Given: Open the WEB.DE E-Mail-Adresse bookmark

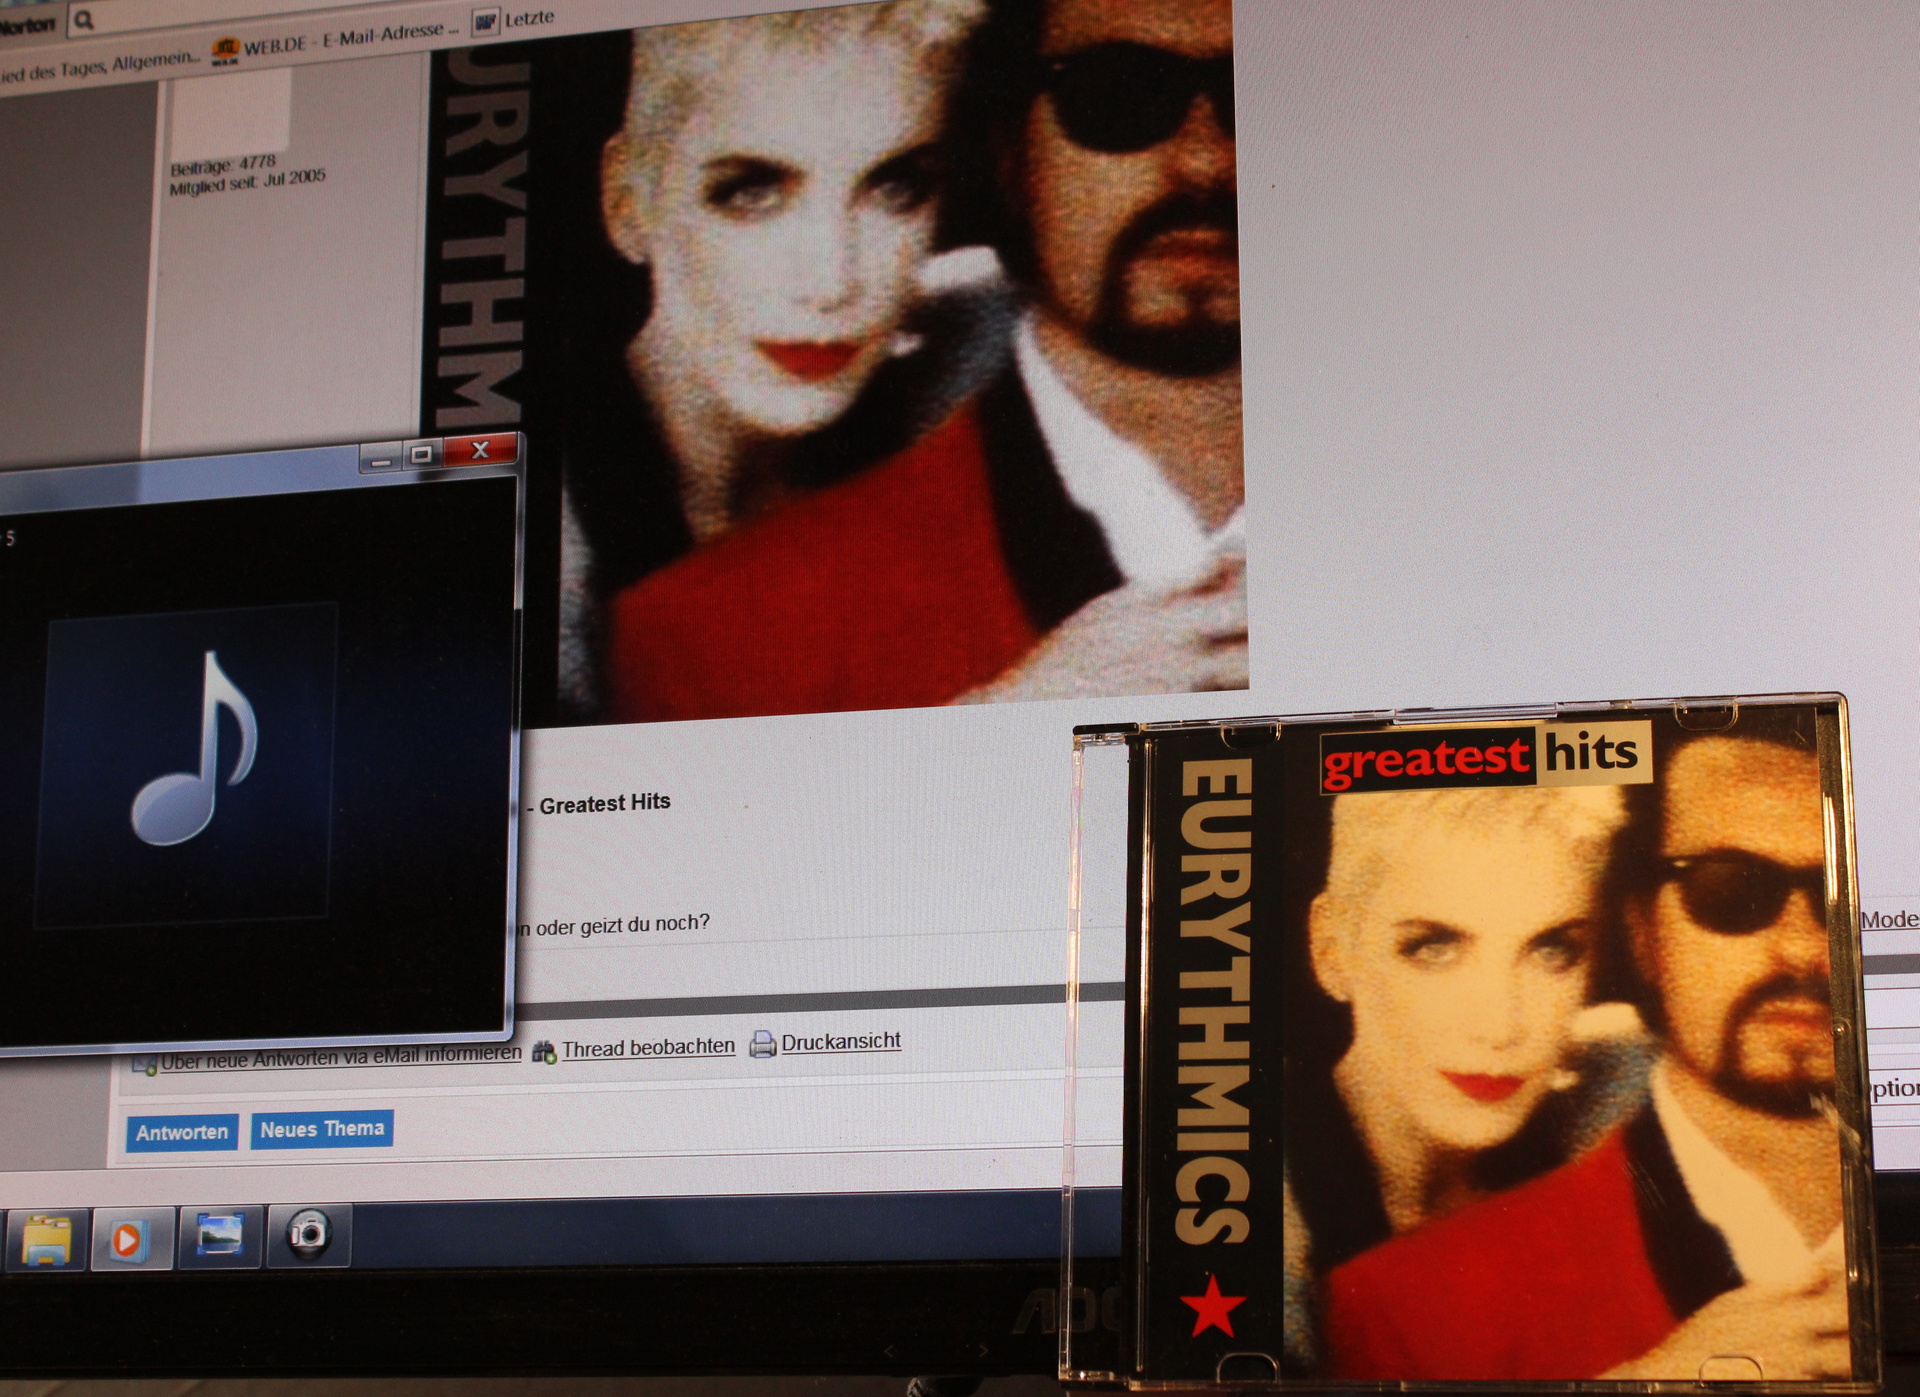Looking at the screenshot, I should 350,39.
